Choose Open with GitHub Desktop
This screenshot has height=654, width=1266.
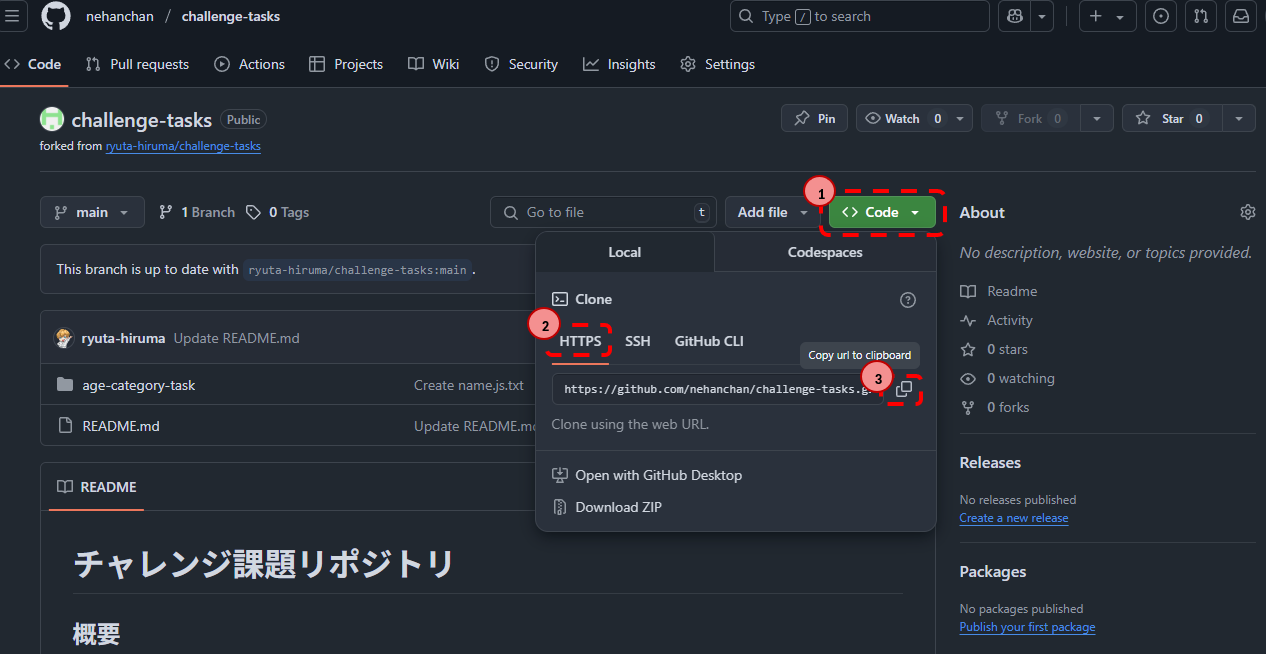647,475
